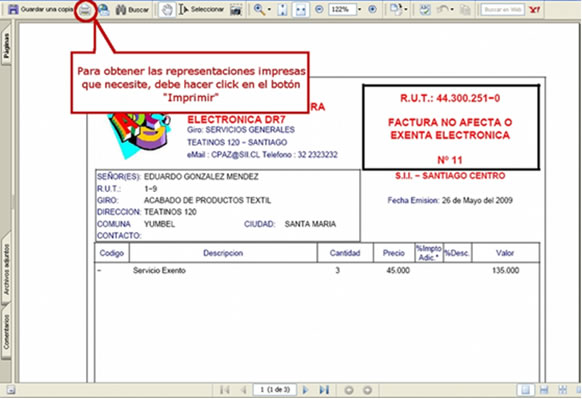Click the text 'TEATINOS 120 – SANTIAGO'
The width and height of the screenshot is (582, 399).
tap(237, 143)
